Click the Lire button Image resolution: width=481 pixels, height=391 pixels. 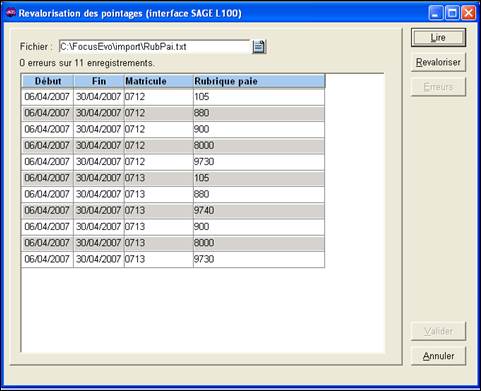438,38
